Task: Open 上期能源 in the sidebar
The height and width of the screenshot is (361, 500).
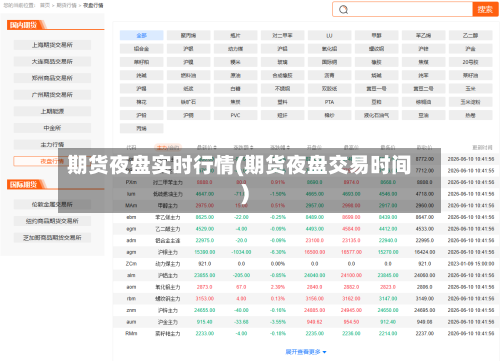Action: click(52, 111)
